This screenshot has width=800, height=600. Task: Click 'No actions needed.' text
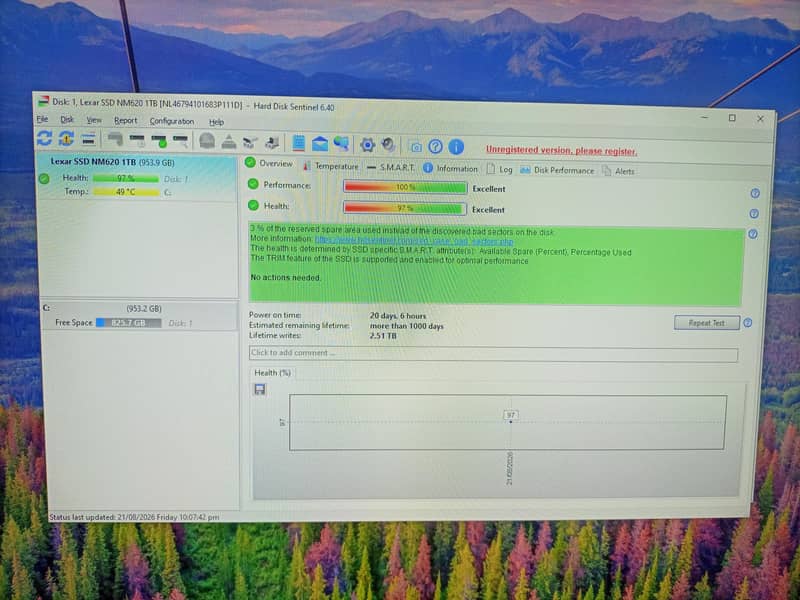click(x=286, y=278)
